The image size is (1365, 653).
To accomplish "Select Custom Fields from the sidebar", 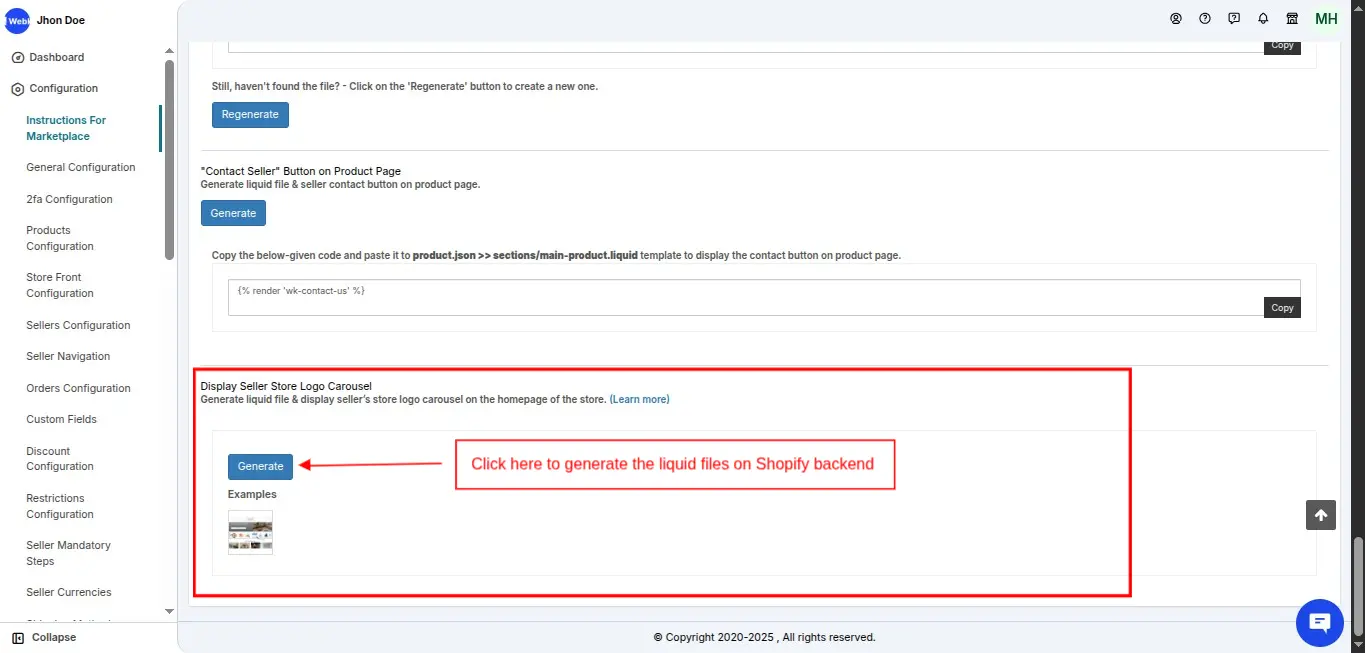I will 61,419.
